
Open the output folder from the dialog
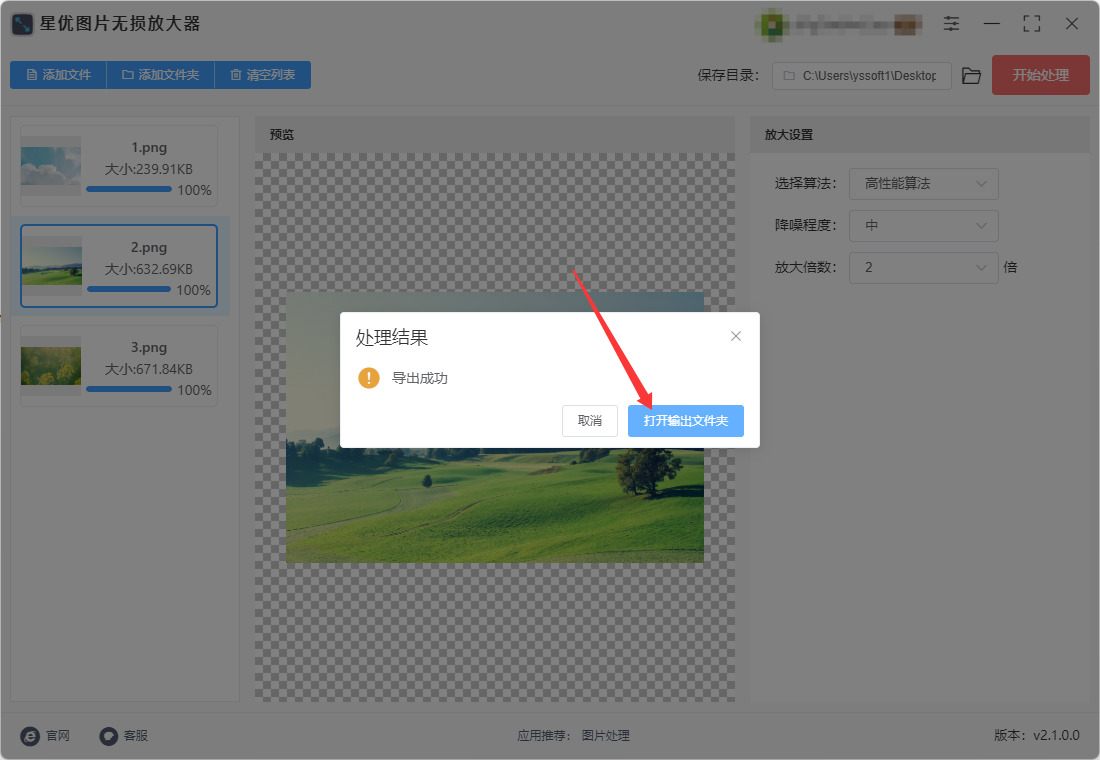685,421
